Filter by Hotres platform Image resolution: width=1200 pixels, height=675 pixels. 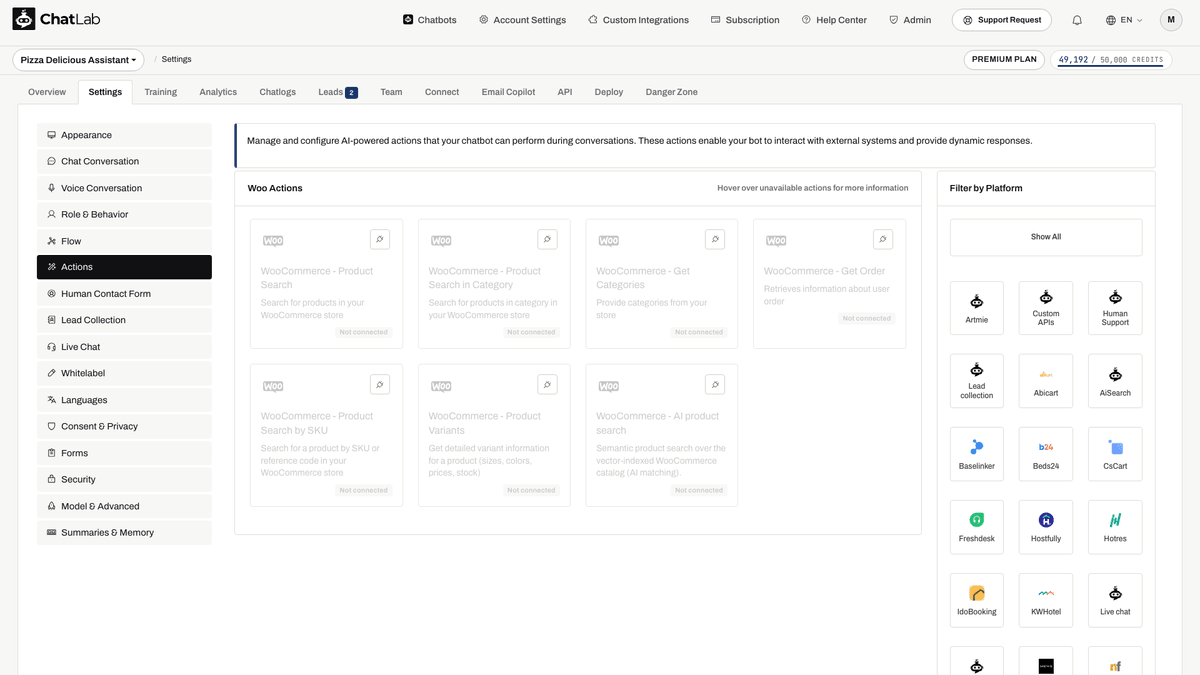[x=1115, y=527]
